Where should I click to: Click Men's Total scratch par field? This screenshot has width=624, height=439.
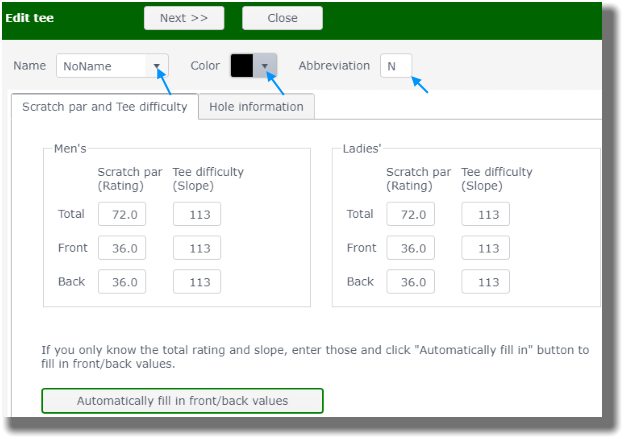coord(122,214)
